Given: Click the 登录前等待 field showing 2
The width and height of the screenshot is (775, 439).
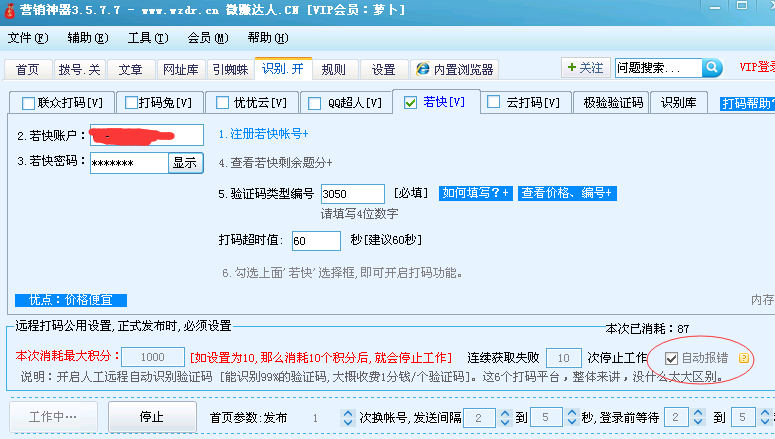Looking at the screenshot, I should tap(675, 418).
